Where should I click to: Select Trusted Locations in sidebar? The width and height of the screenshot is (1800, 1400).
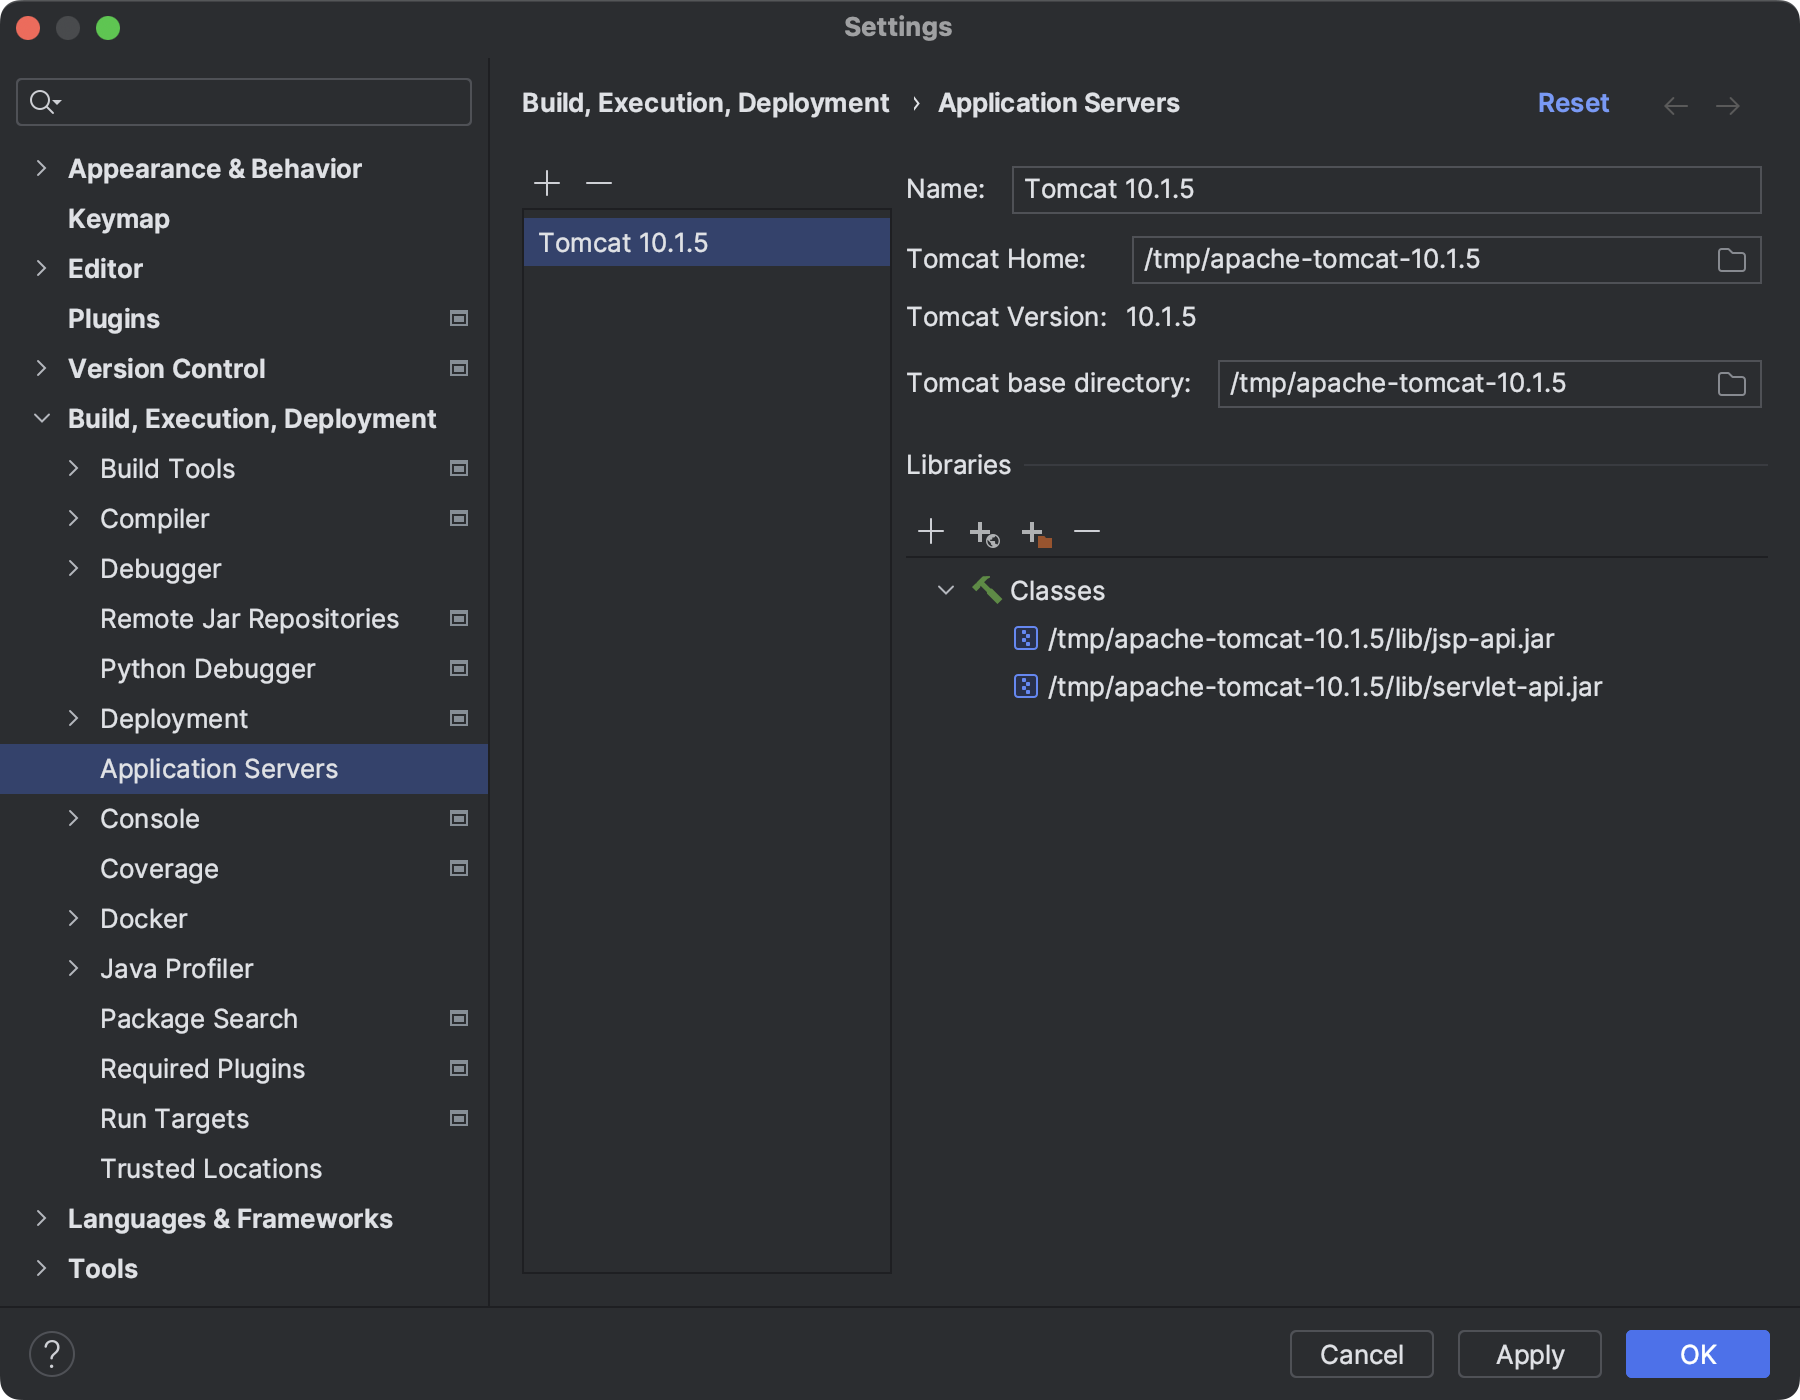point(211,1168)
